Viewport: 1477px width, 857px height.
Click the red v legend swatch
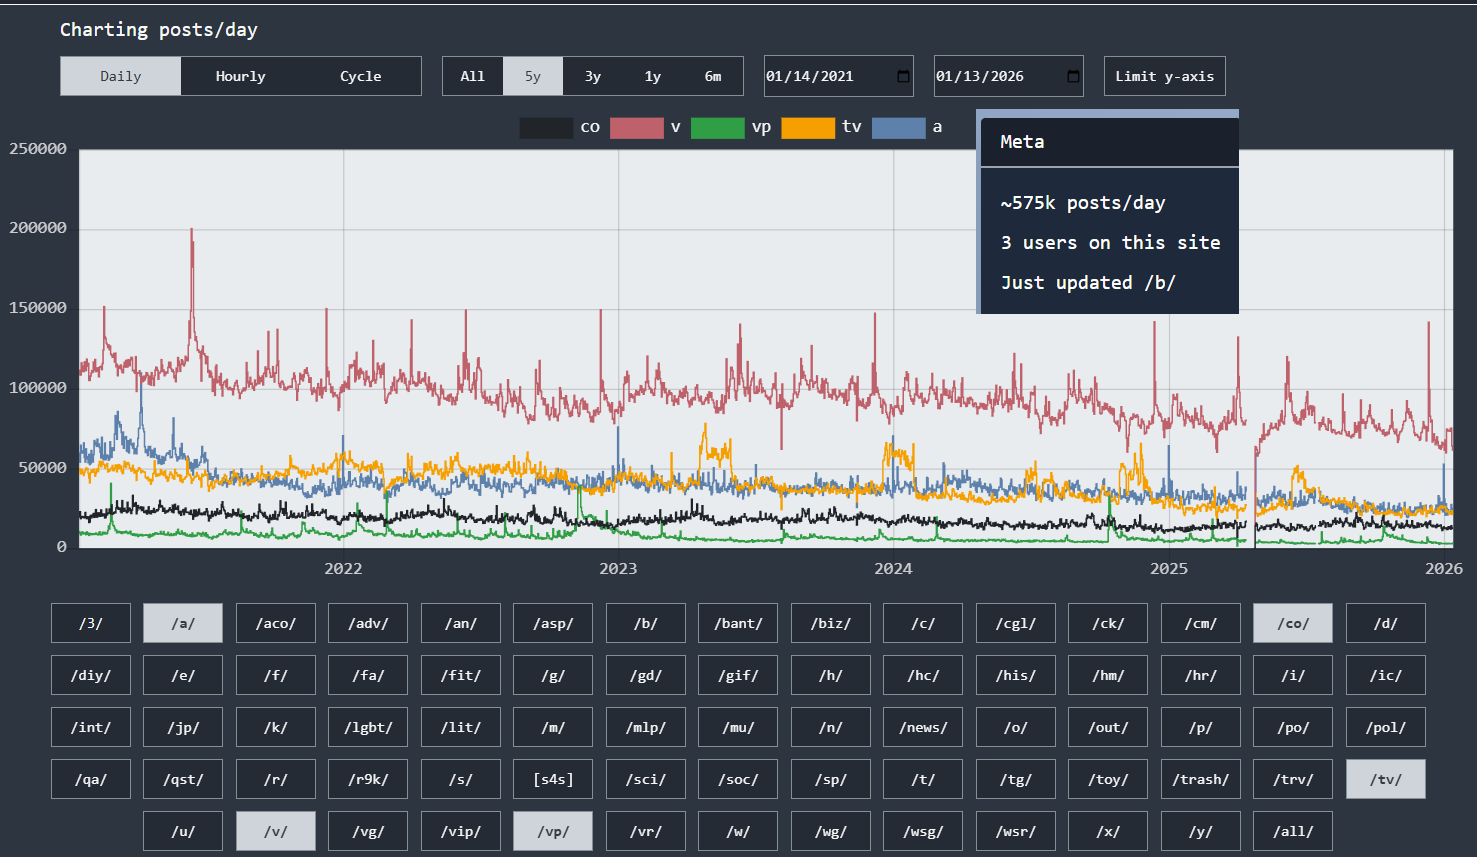637,128
